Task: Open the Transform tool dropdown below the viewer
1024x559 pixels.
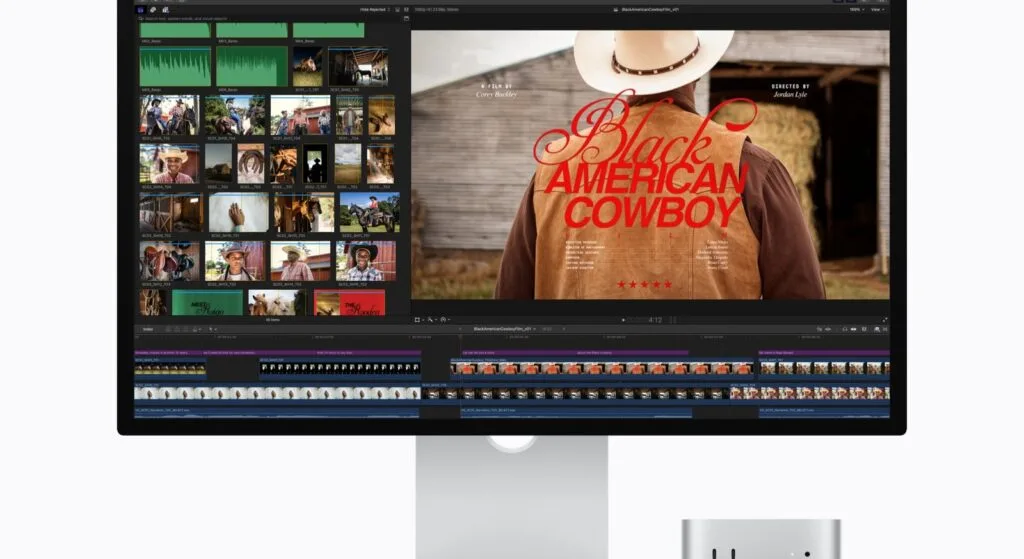Action: (419, 320)
